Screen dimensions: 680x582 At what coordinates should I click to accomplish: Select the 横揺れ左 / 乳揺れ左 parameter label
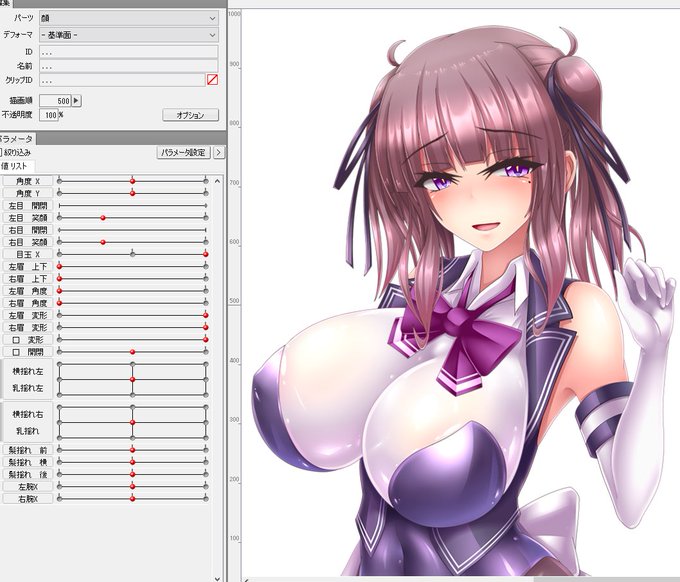[x=28, y=379]
